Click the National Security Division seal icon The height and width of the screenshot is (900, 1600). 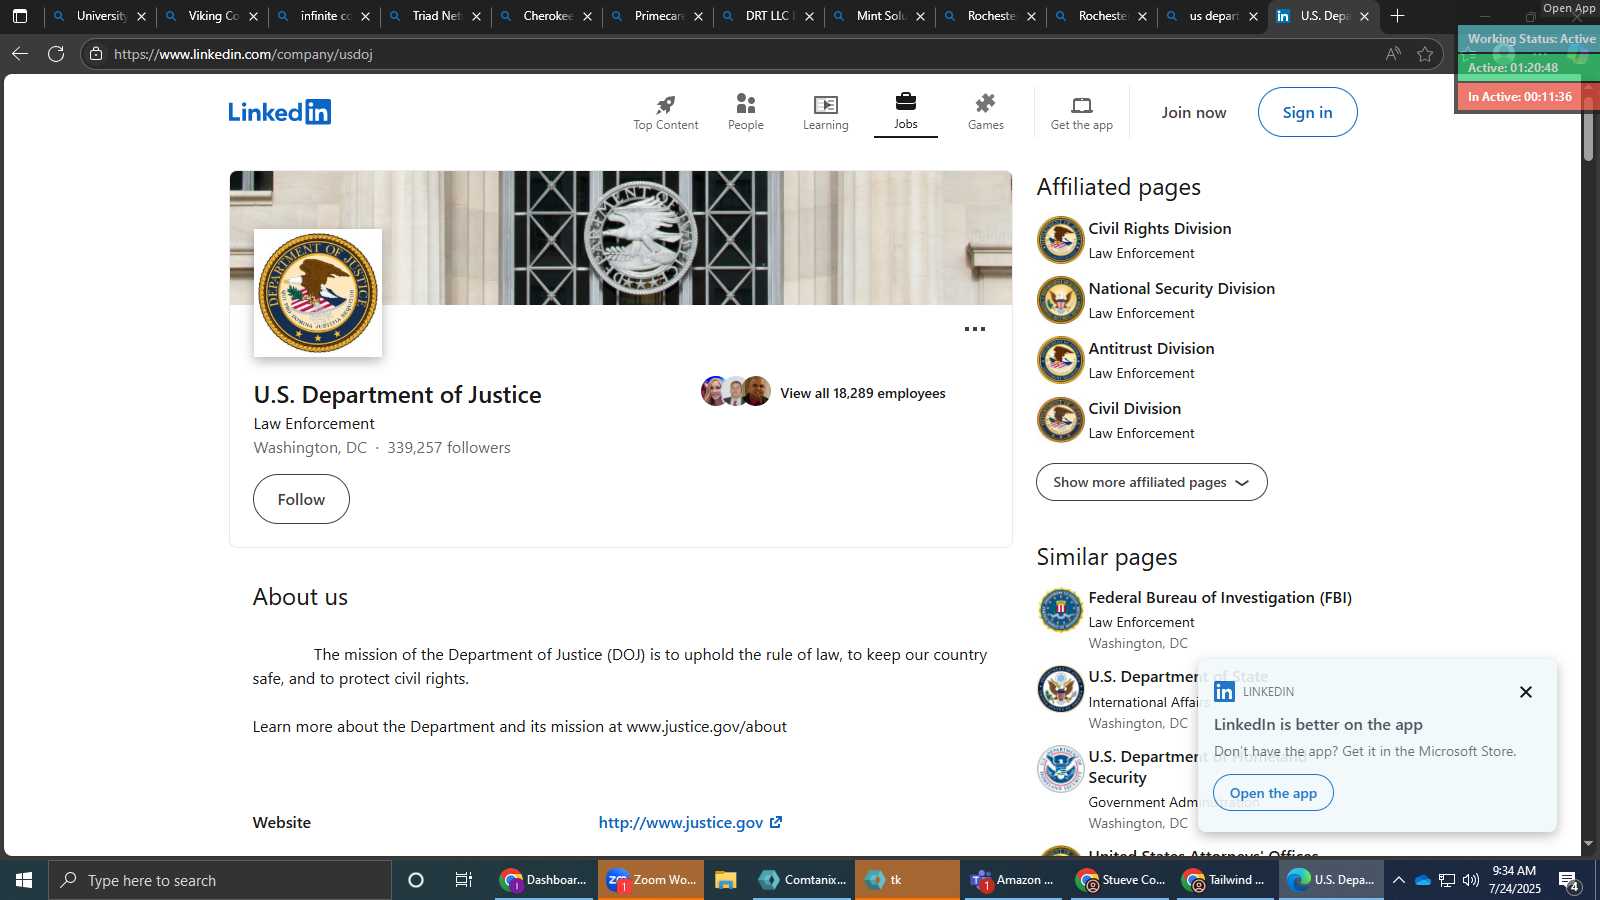pyautogui.click(x=1060, y=300)
